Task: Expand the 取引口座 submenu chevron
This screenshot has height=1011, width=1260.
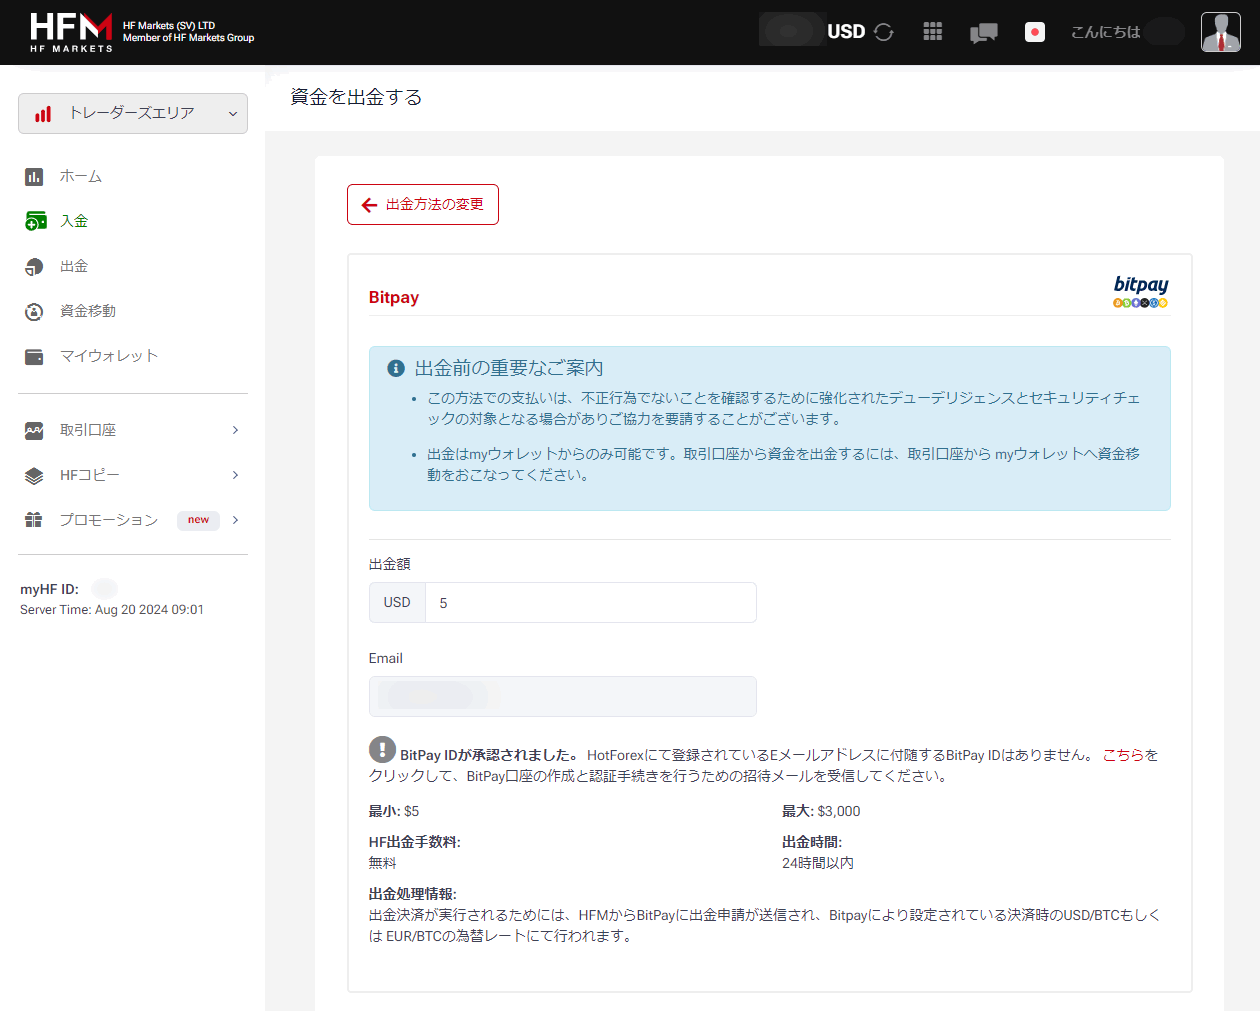Action: pyautogui.click(x=235, y=430)
